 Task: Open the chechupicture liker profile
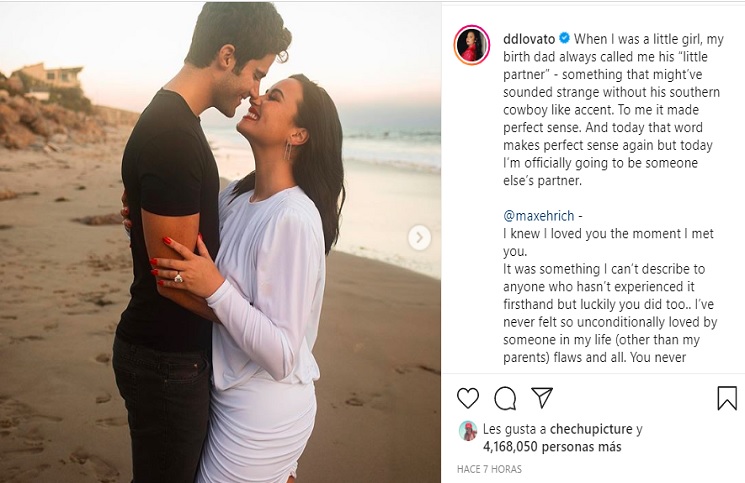pos(591,429)
